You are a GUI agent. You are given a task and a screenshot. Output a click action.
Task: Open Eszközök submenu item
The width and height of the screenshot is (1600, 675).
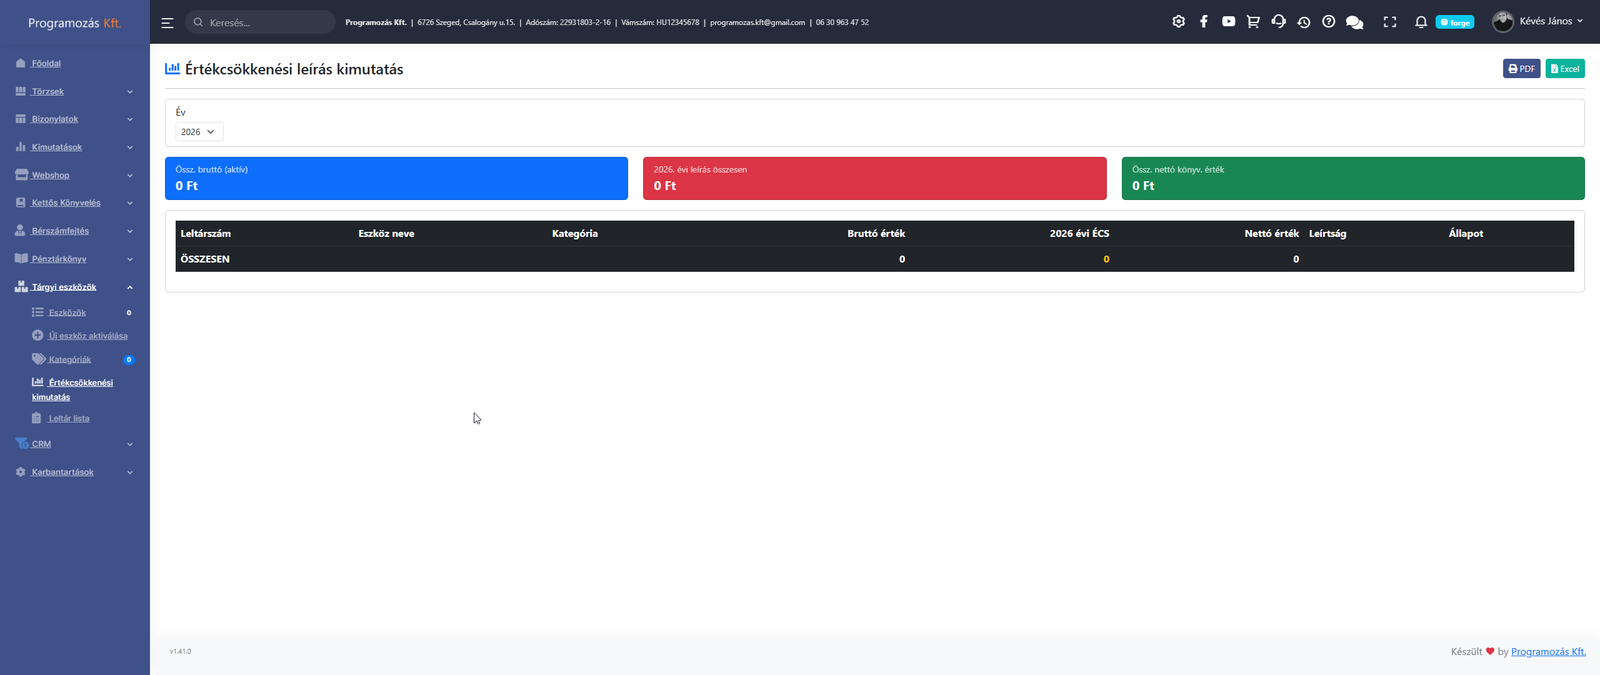click(67, 313)
